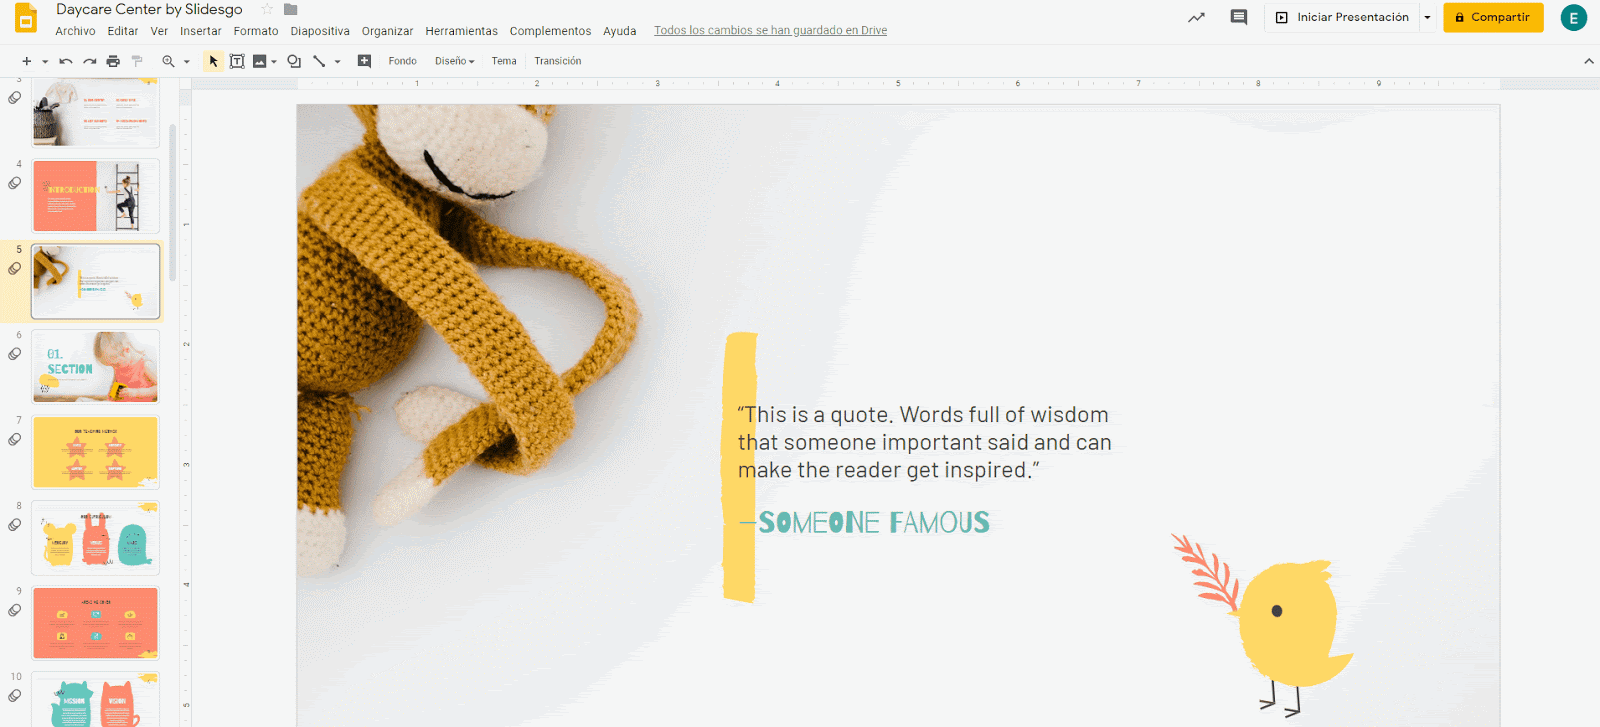Click the print icon in toolbar

[x=113, y=61]
